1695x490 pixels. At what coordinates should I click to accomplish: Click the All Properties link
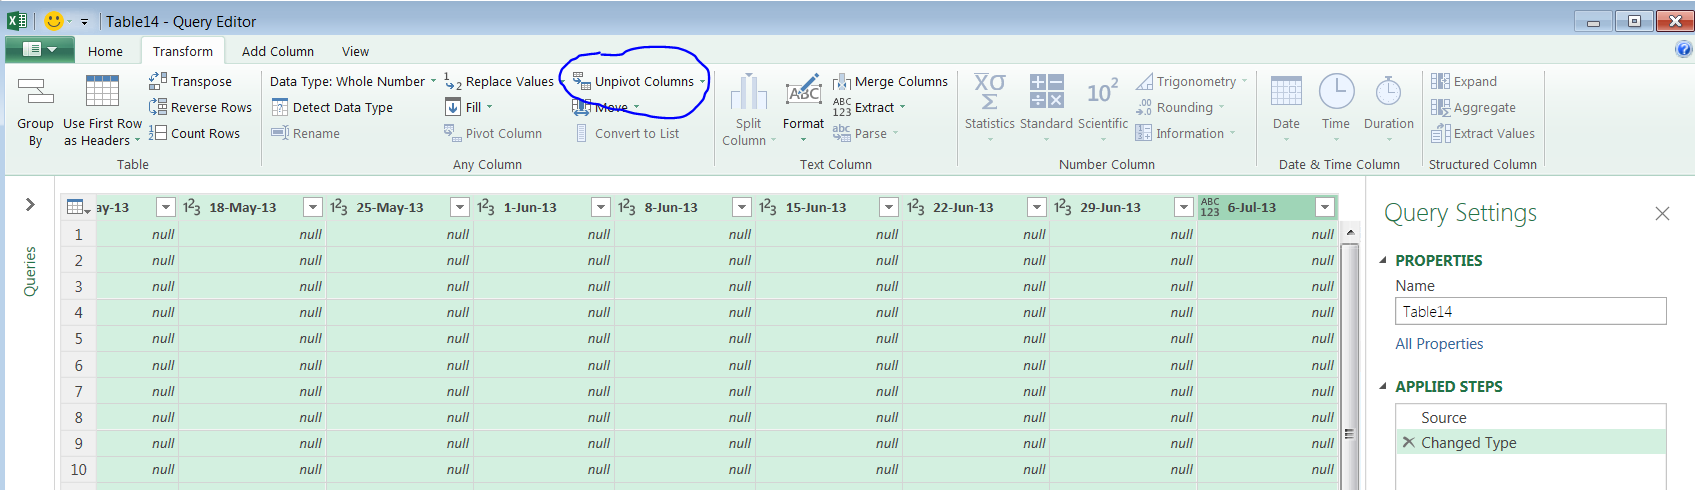[1439, 343]
